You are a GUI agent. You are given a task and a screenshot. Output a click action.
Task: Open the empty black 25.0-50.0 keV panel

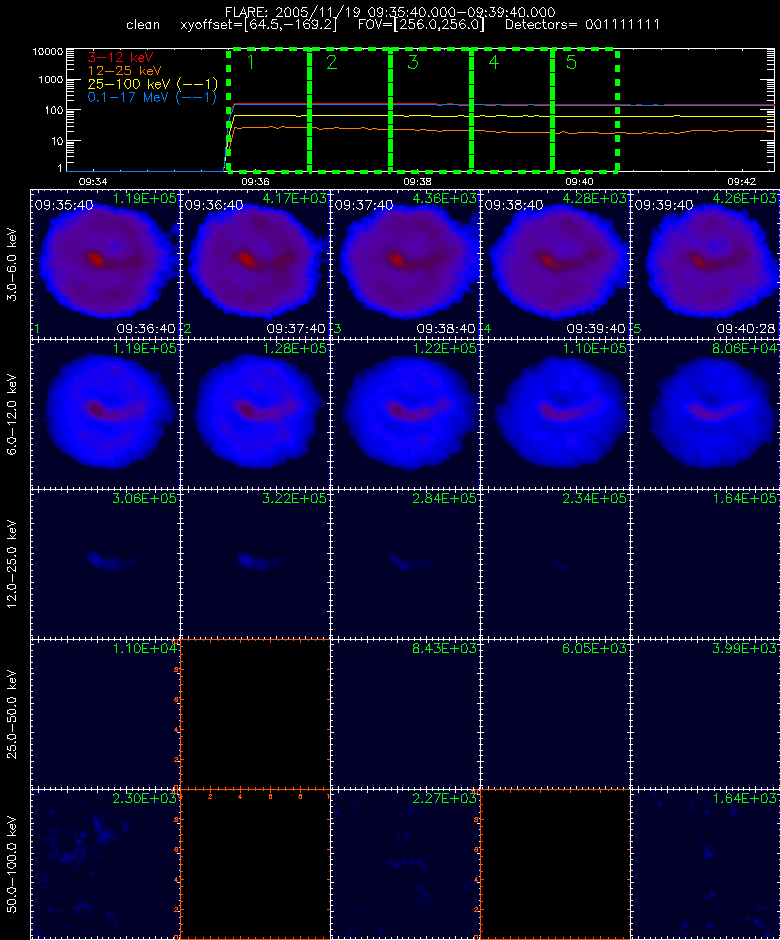pyautogui.click(x=255, y=713)
